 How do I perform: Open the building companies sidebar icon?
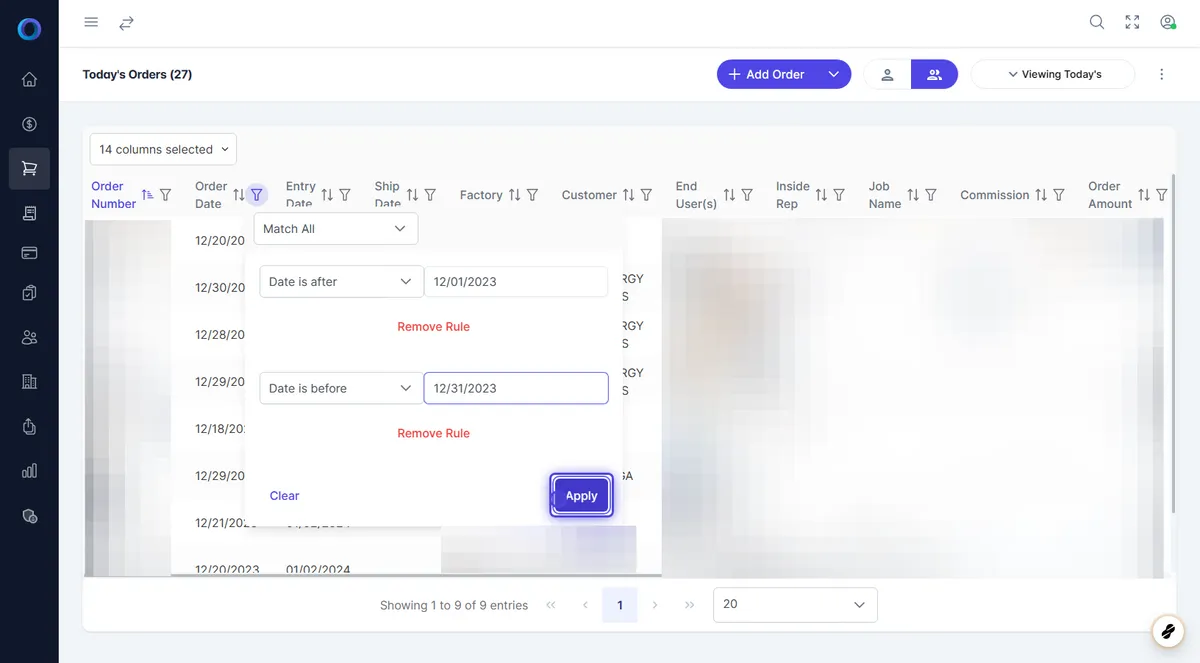[29, 381]
